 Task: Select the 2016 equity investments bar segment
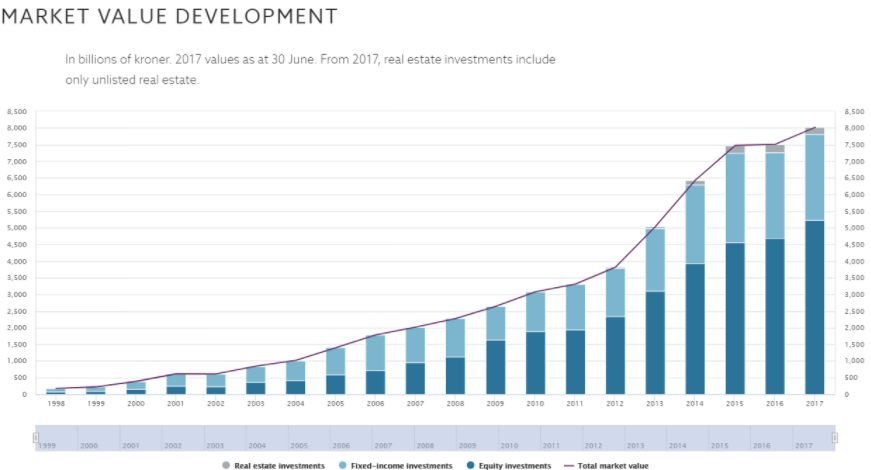pyautogui.click(x=775, y=317)
